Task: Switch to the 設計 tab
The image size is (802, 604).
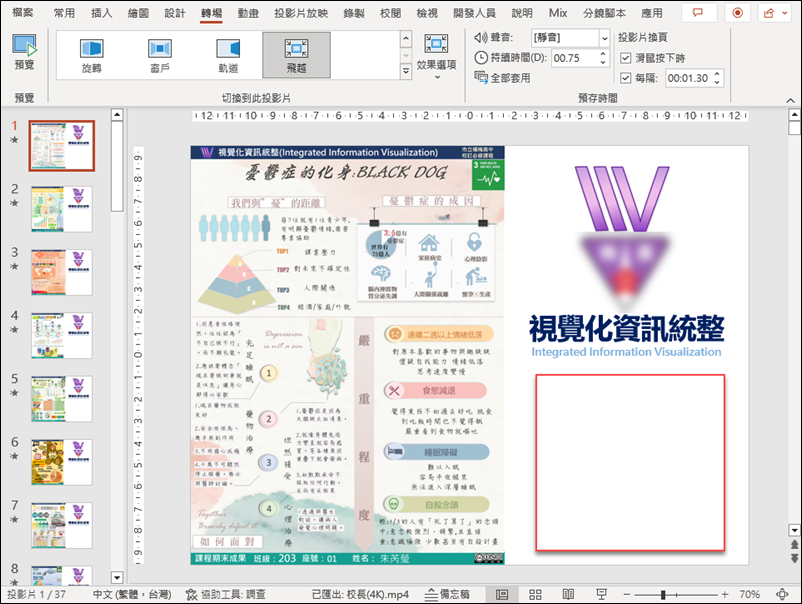Action: click(175, 13)
